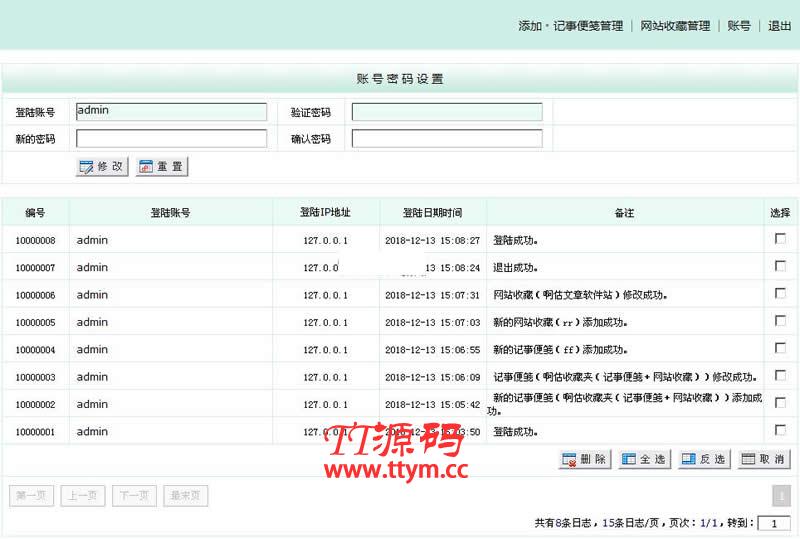Click the 验证密码 input field
This screenshot has height=539, width=800.
(447, 112)
